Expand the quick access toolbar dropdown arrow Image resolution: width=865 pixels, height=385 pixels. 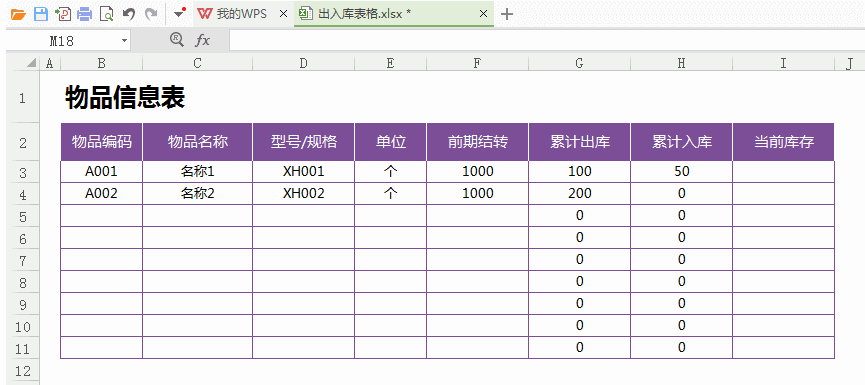coord(179,14)
